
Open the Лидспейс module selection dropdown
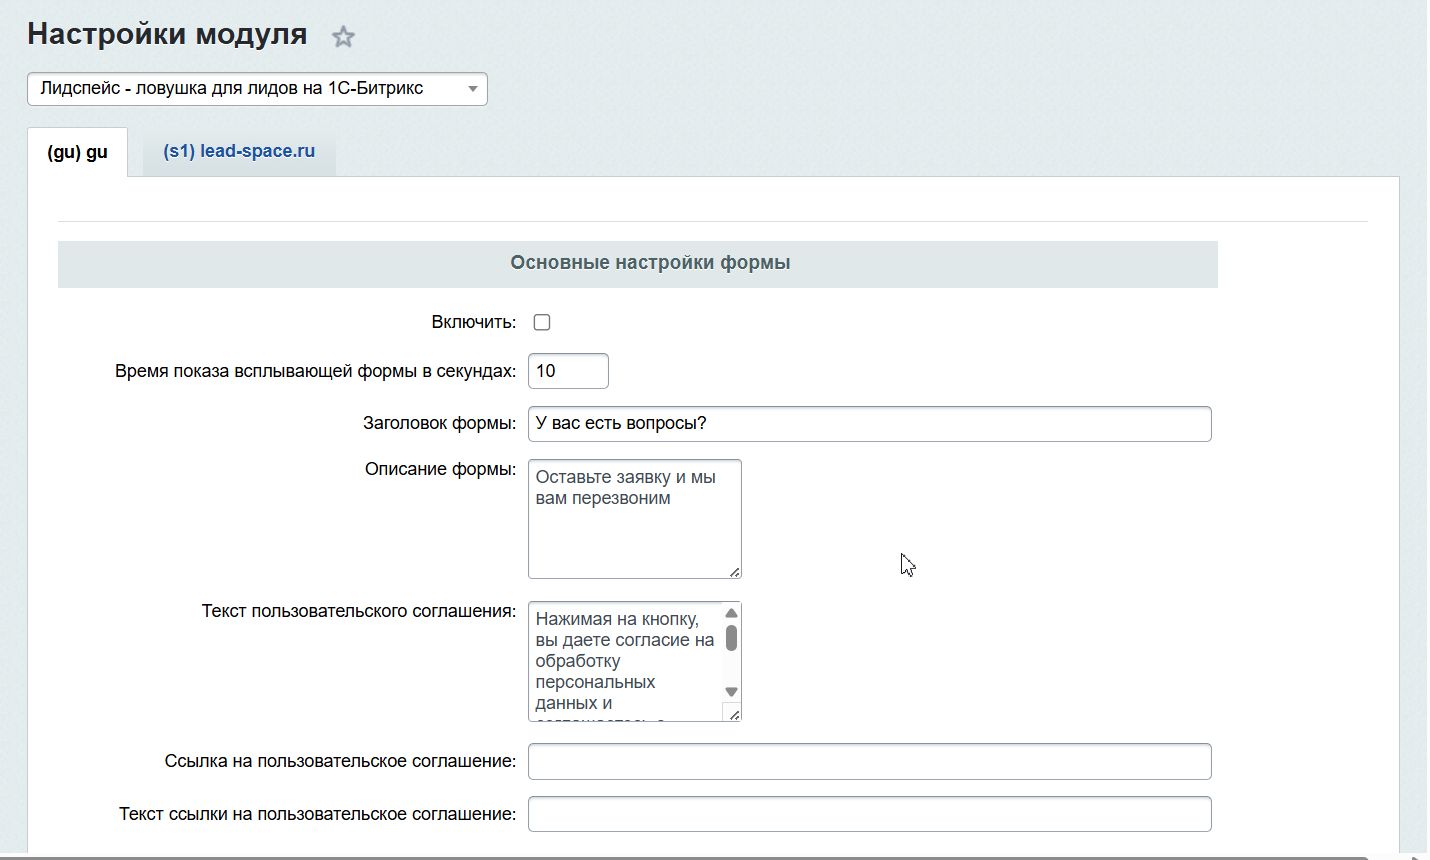[x=257, y=89]
